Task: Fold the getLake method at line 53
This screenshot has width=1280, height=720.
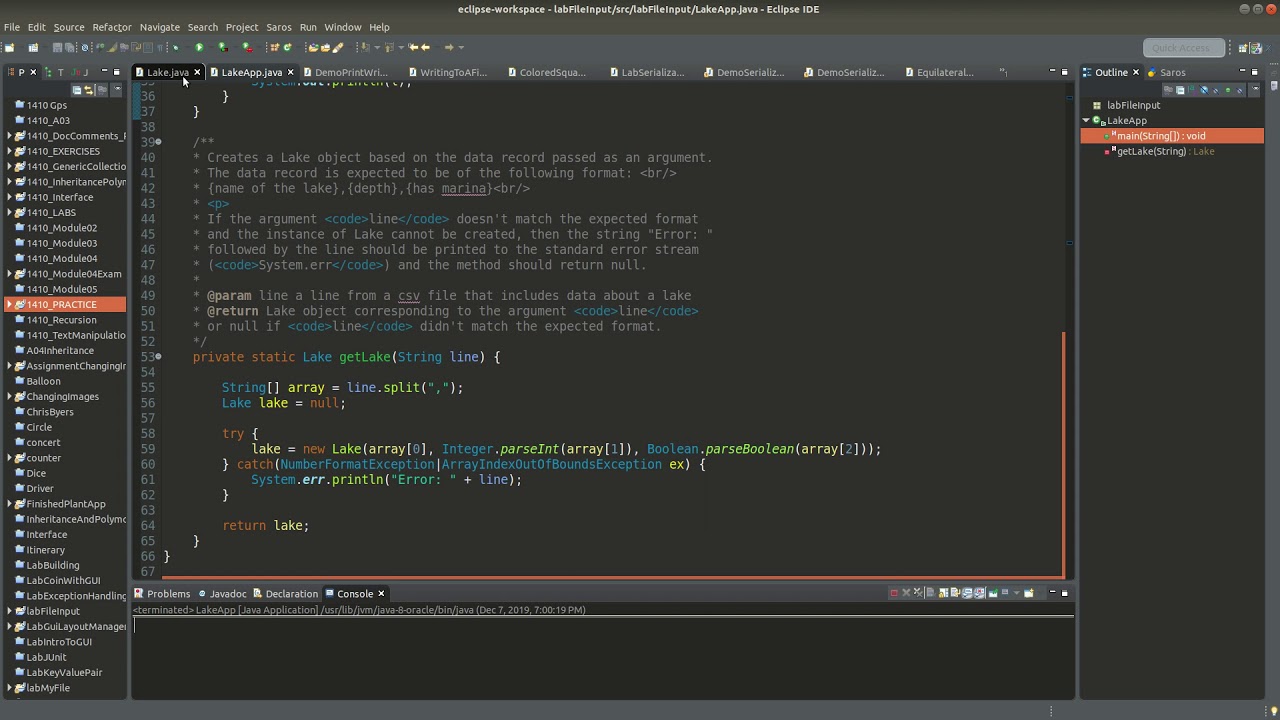Action: point(158,357)
